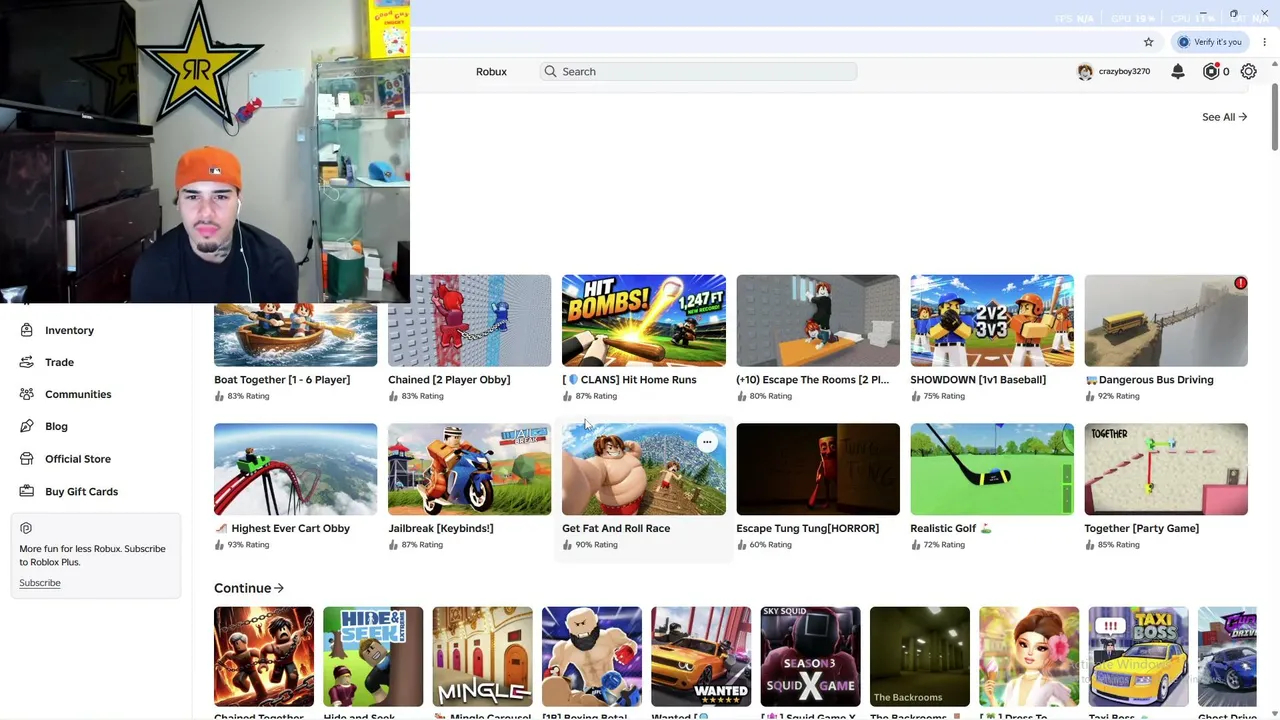1280x720 pixels.
Task: Open the Hit Home Runs game thumbnail
Action: click(644, 321)
